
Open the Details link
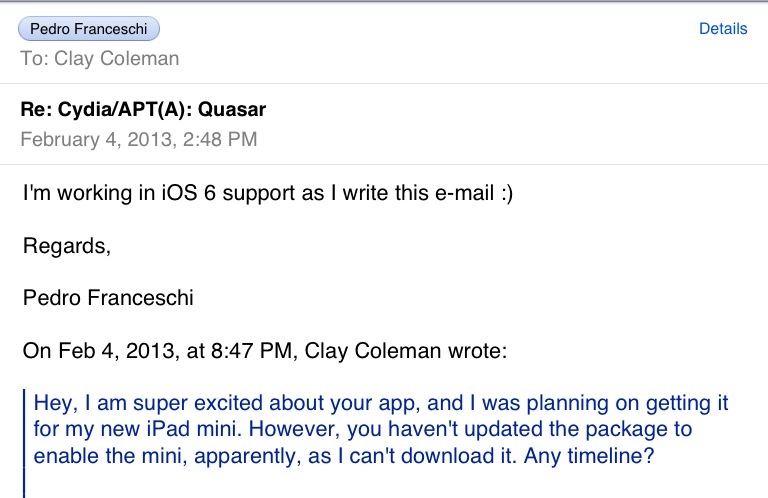click(x=723, y=29)
